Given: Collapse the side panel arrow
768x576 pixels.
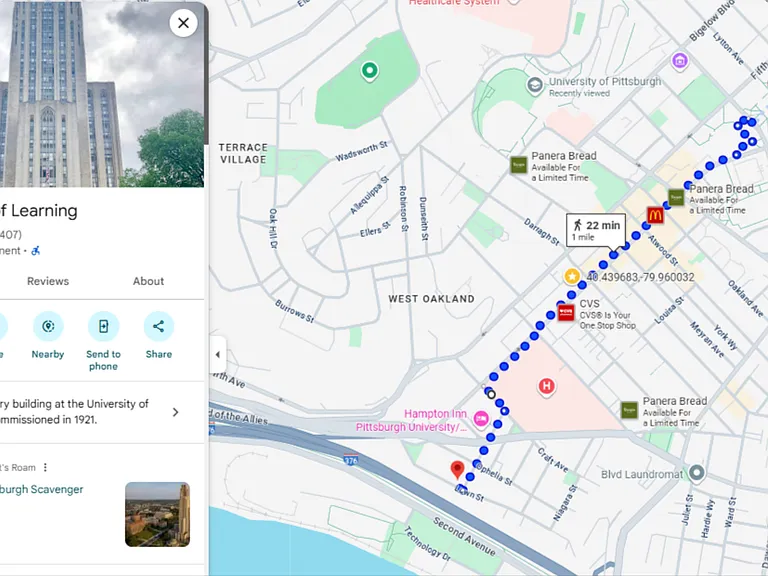Looking at the screenshot, I should pos(218,355).
